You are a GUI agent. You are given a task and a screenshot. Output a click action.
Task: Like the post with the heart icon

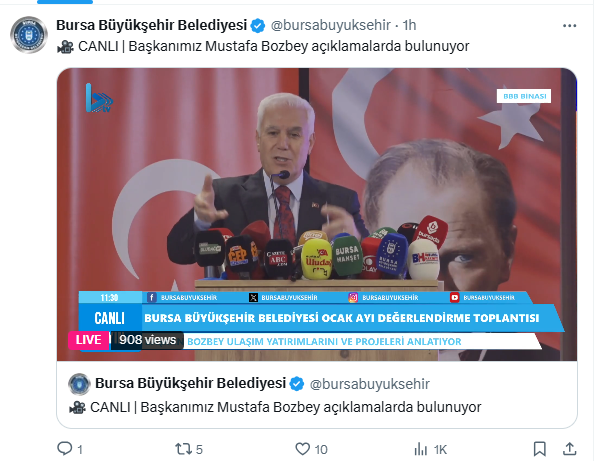(303, 449)
